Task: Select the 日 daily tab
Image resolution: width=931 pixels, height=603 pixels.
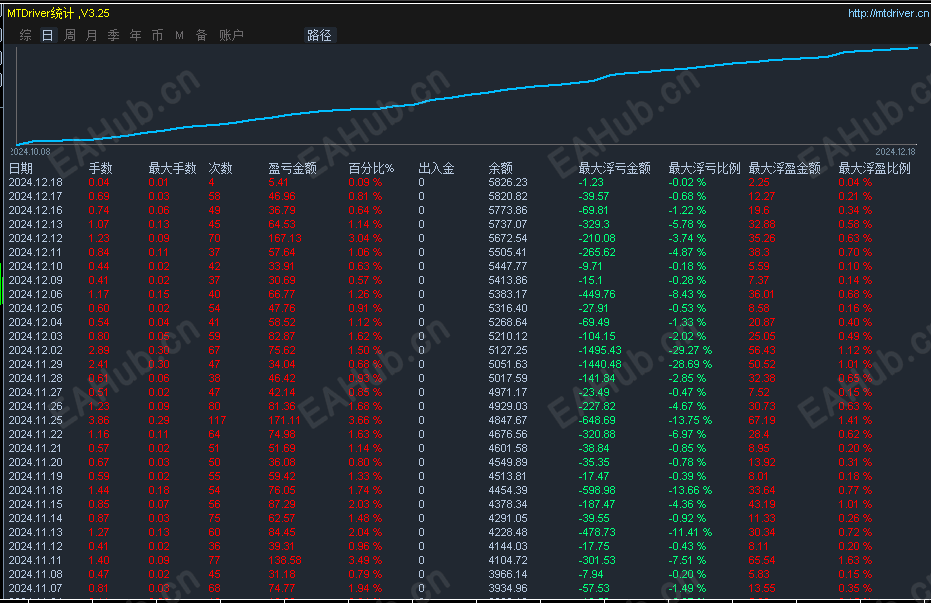Action: pos(48,35)
